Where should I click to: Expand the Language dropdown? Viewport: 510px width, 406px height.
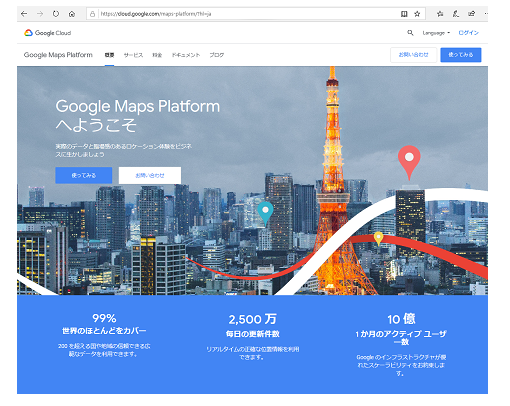pyautogui.click(x=436, y=33)
